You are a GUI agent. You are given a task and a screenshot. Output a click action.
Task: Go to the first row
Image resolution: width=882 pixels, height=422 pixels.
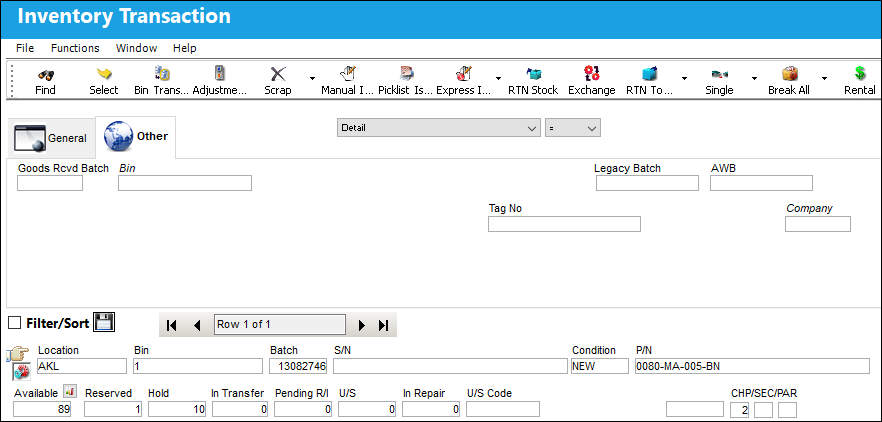172,325
